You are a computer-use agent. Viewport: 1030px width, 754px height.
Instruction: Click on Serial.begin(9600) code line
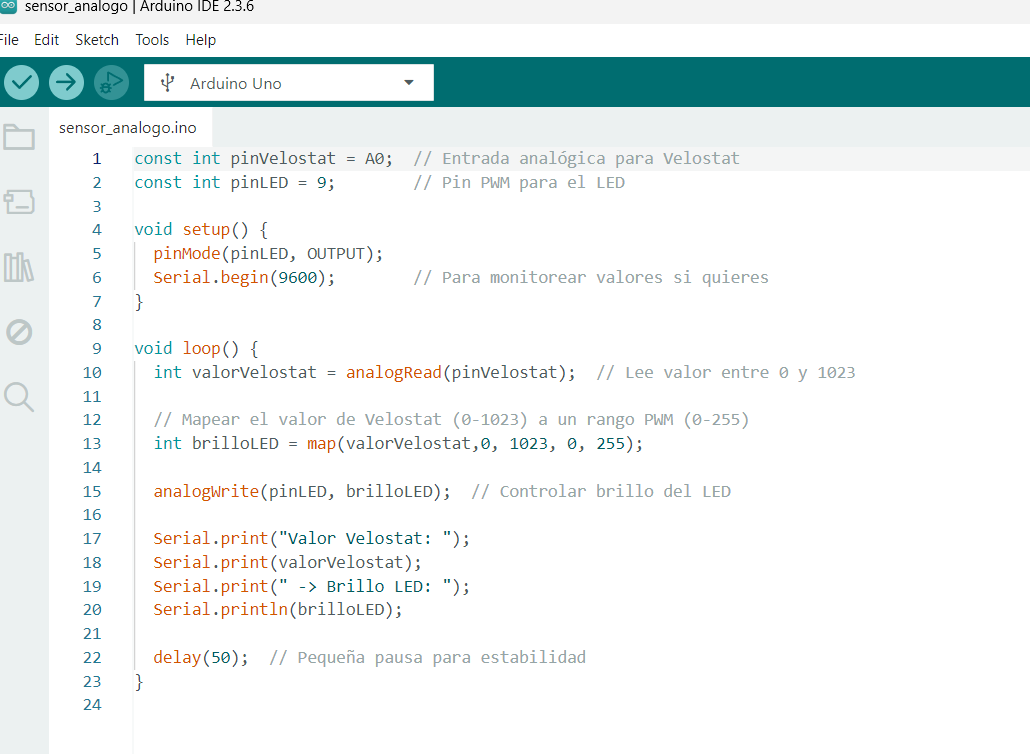pyautogui.click(x=244, y=277)
